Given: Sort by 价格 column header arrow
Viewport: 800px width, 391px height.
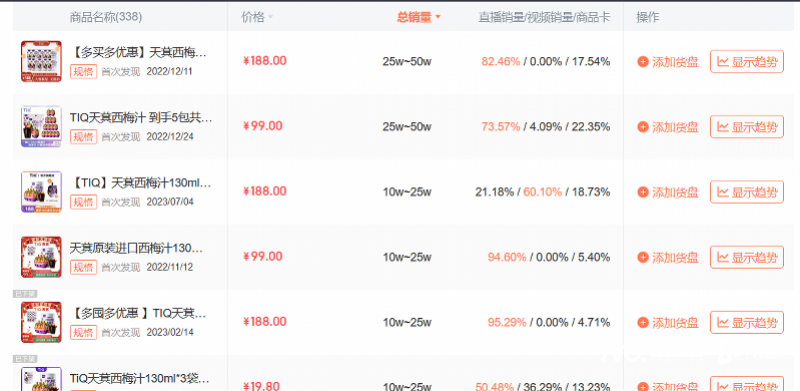Looking at the screenshot, I should (271, 17).
